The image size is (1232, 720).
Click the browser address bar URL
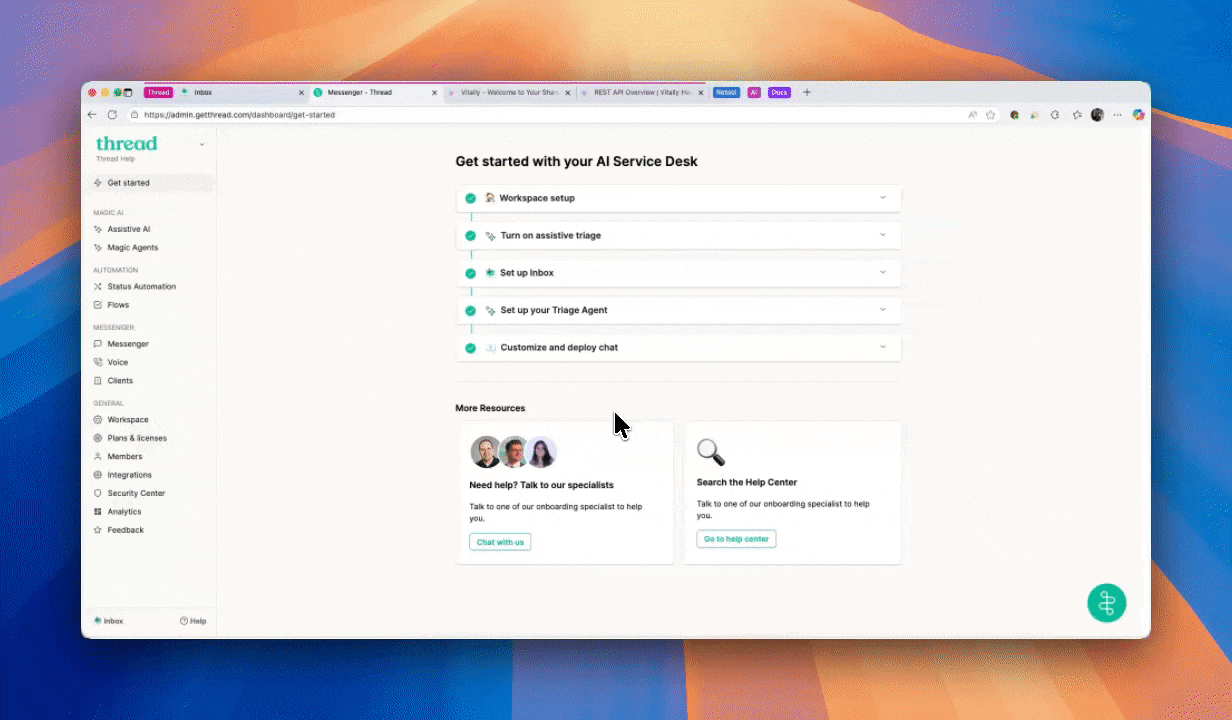coord(240,115)
